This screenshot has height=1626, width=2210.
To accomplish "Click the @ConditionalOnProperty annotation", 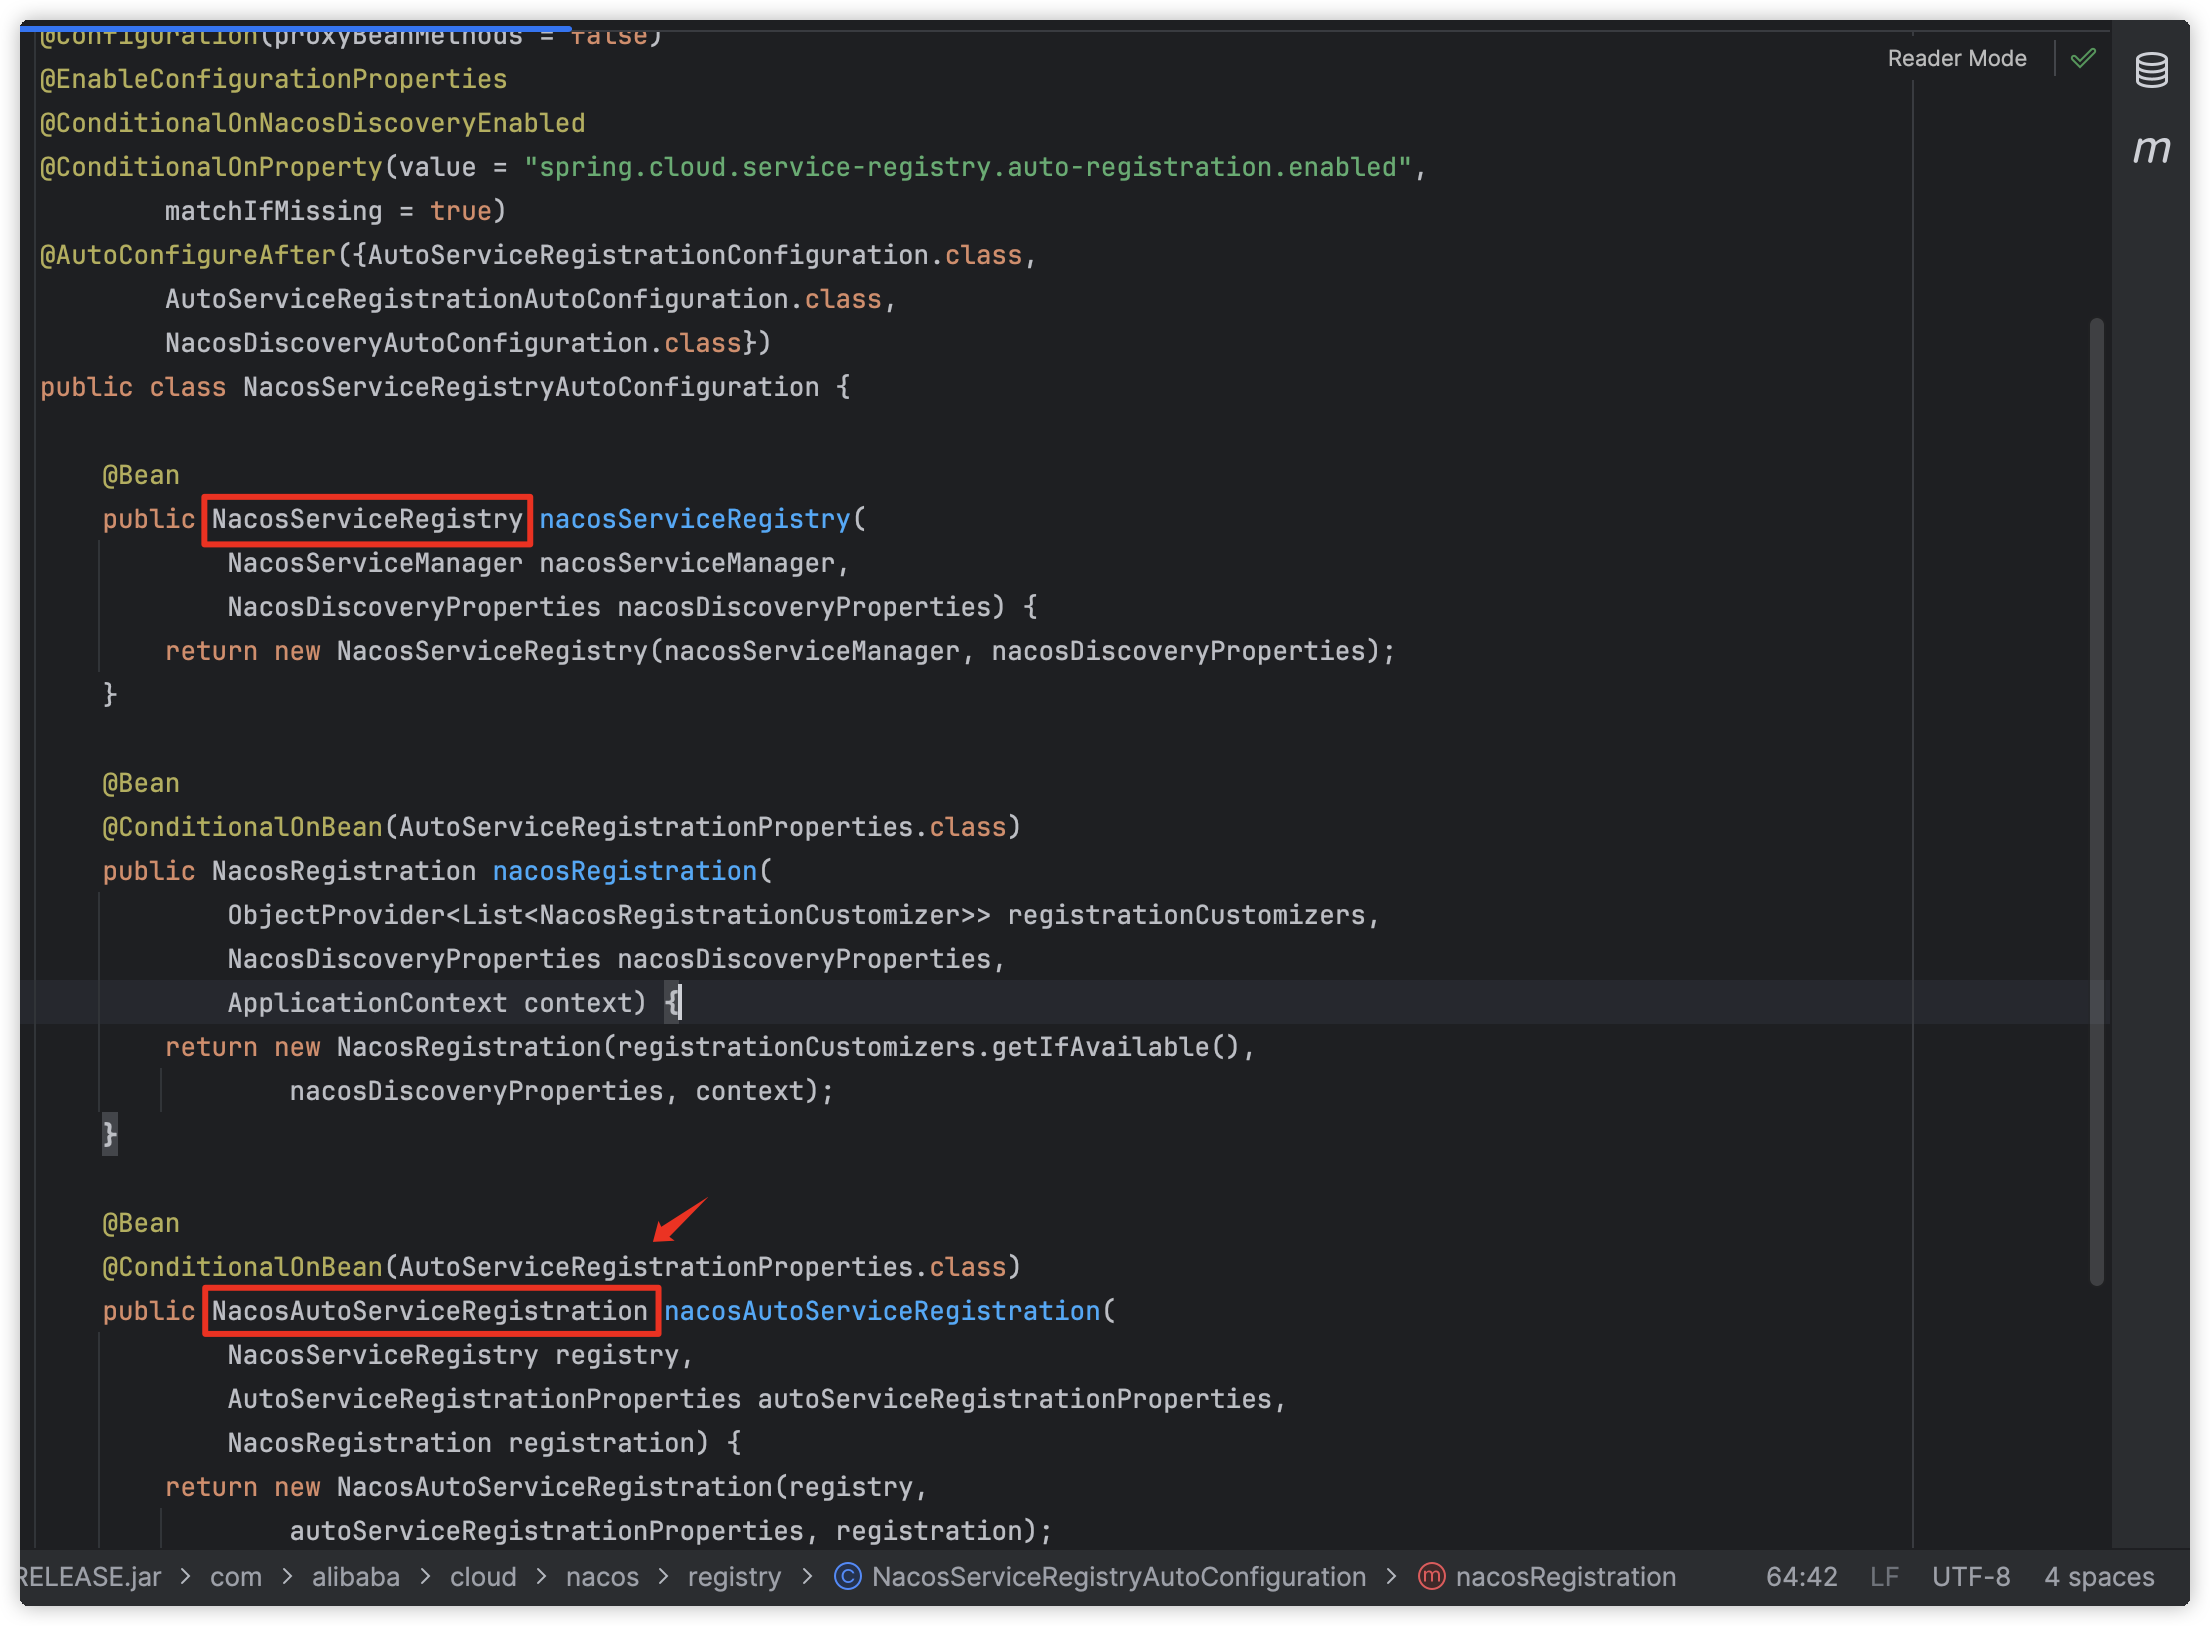I will click(211, 166).
